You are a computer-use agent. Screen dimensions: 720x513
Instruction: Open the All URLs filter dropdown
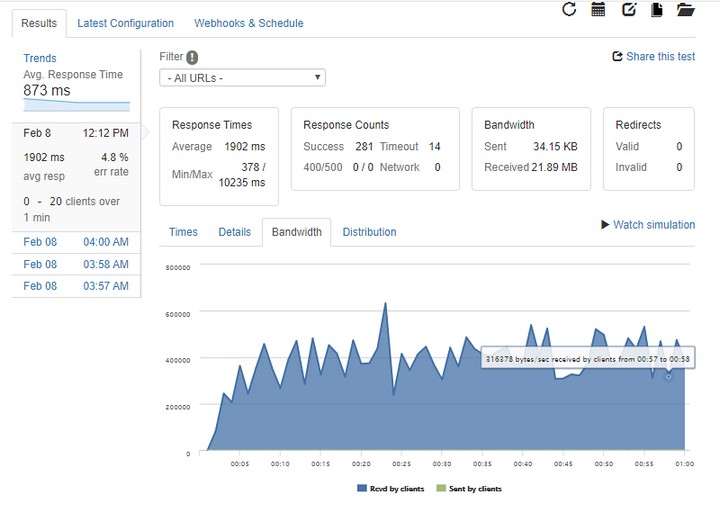(242, 78)
